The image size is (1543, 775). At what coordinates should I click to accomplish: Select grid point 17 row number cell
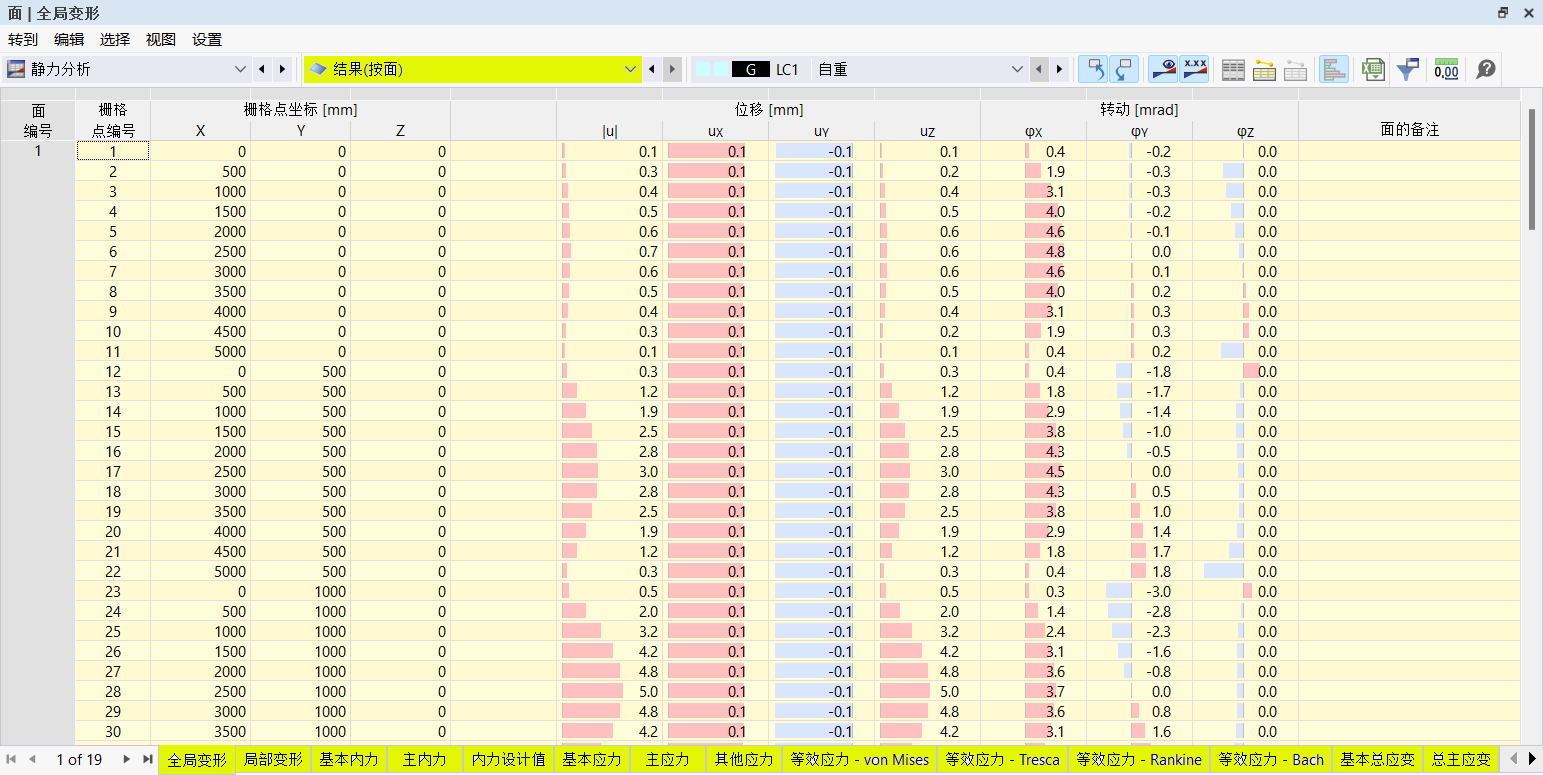click(113, 471)
